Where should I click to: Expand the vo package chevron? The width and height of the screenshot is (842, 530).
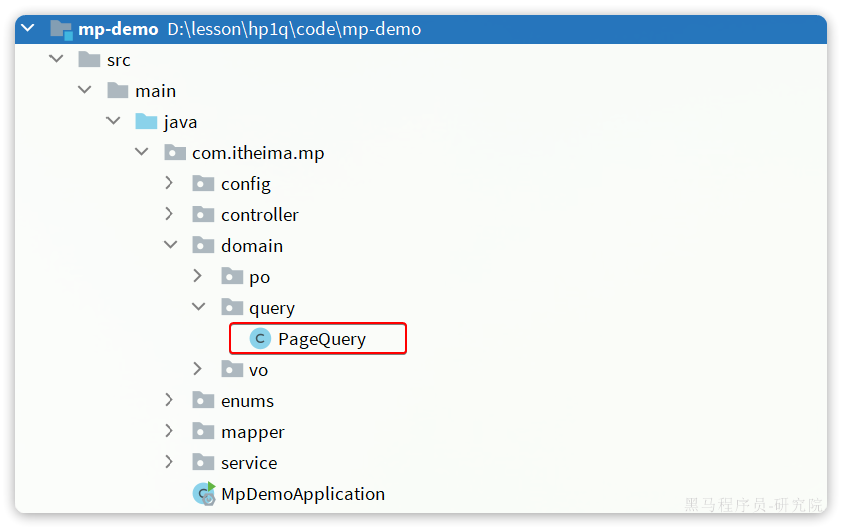(198, 369)
